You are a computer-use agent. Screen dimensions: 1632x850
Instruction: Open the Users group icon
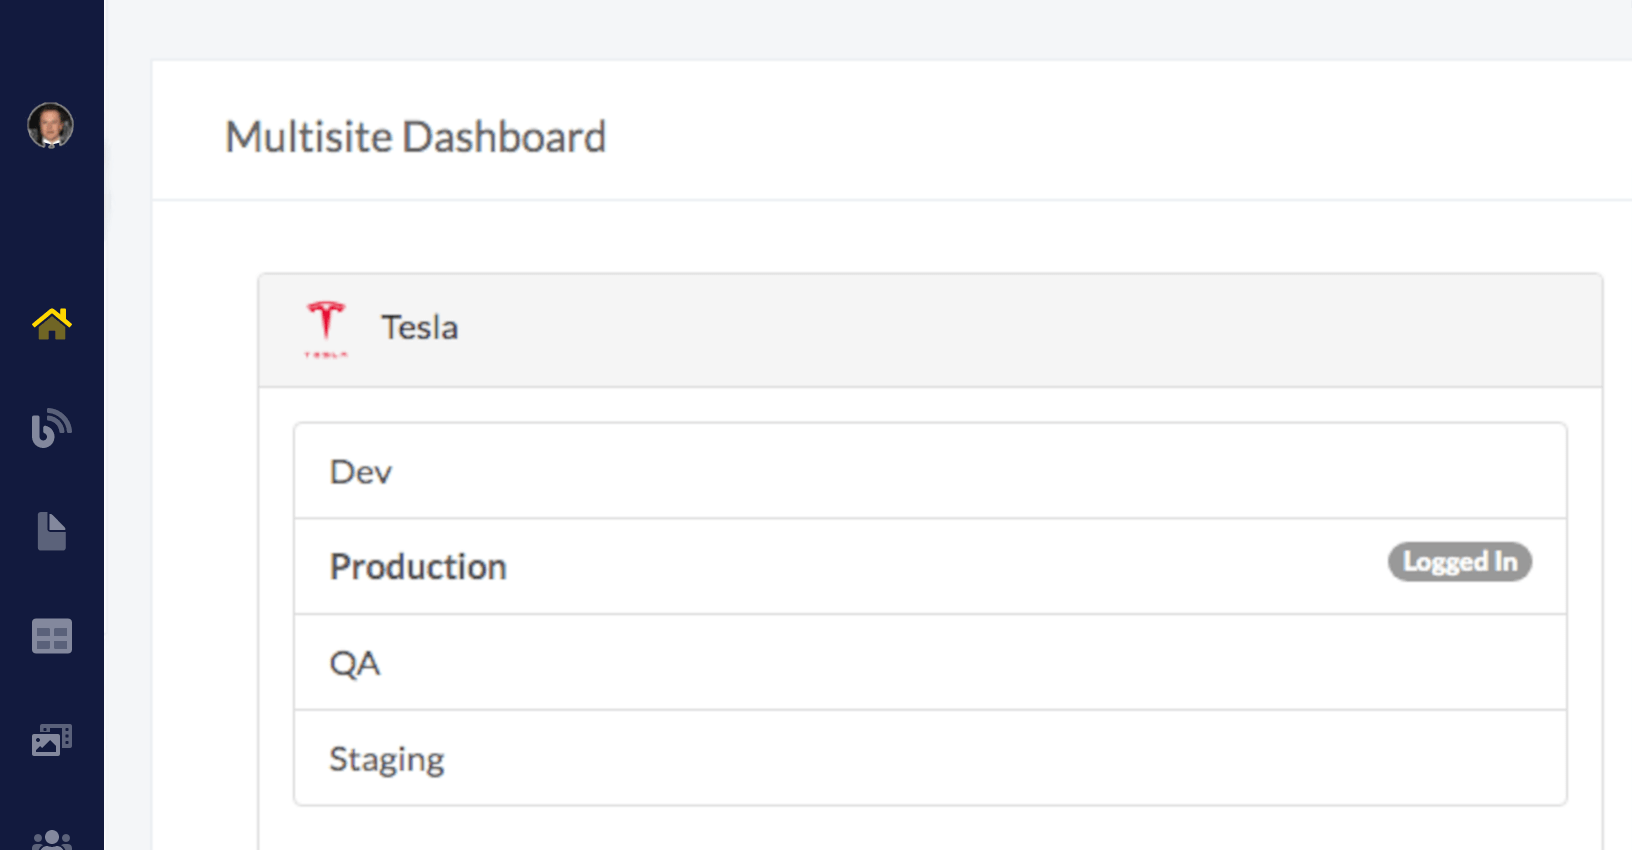52,840
